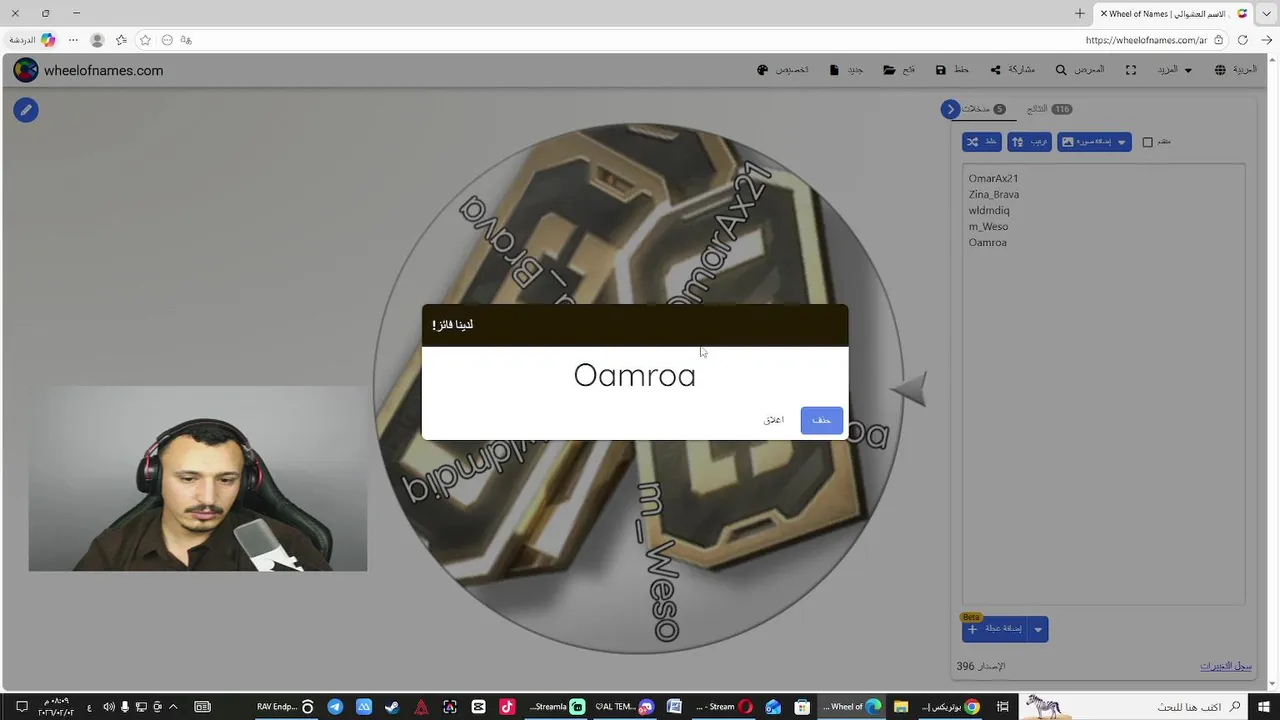The width and height of the screenshot is (1280, 720).
Task: Open a saved wheel via folder icon
Action: [899, 70]
